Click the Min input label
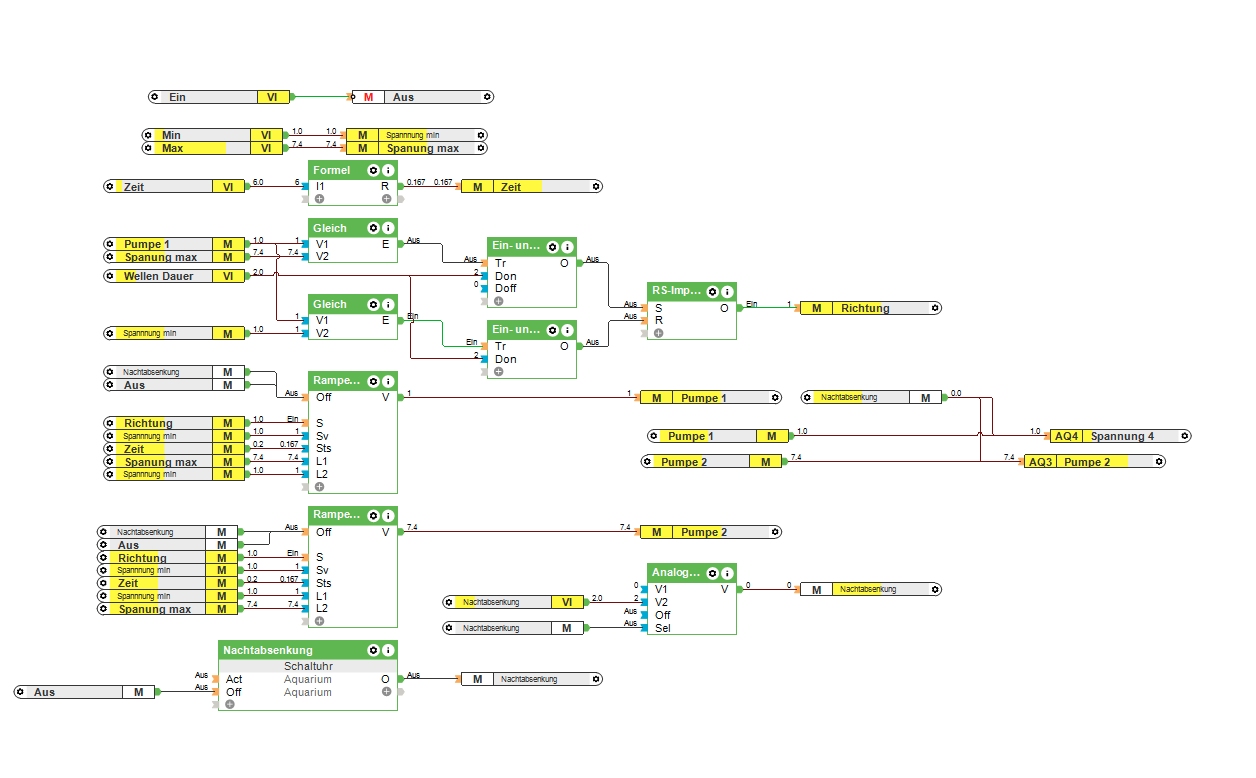The width and height of the screenshot is (1256, 778). pyautogui.click(x=171, y=134)
